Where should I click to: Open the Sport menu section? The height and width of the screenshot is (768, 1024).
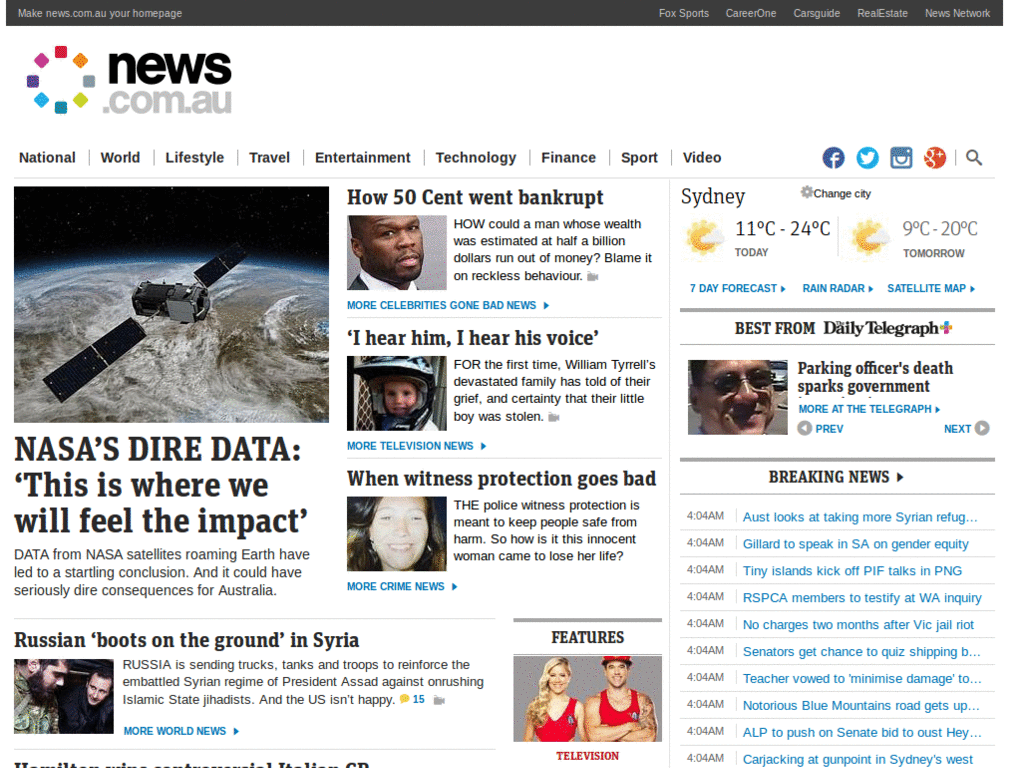click(639, 157)
